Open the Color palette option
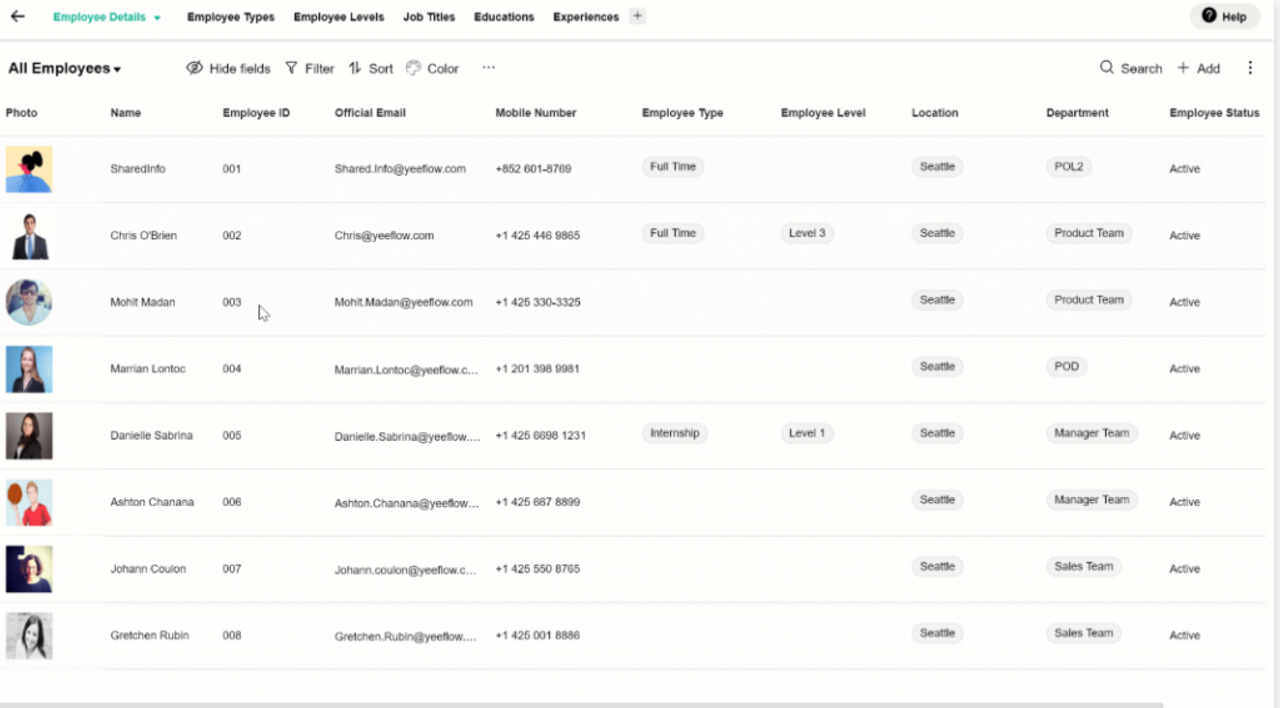 point(432,68)
